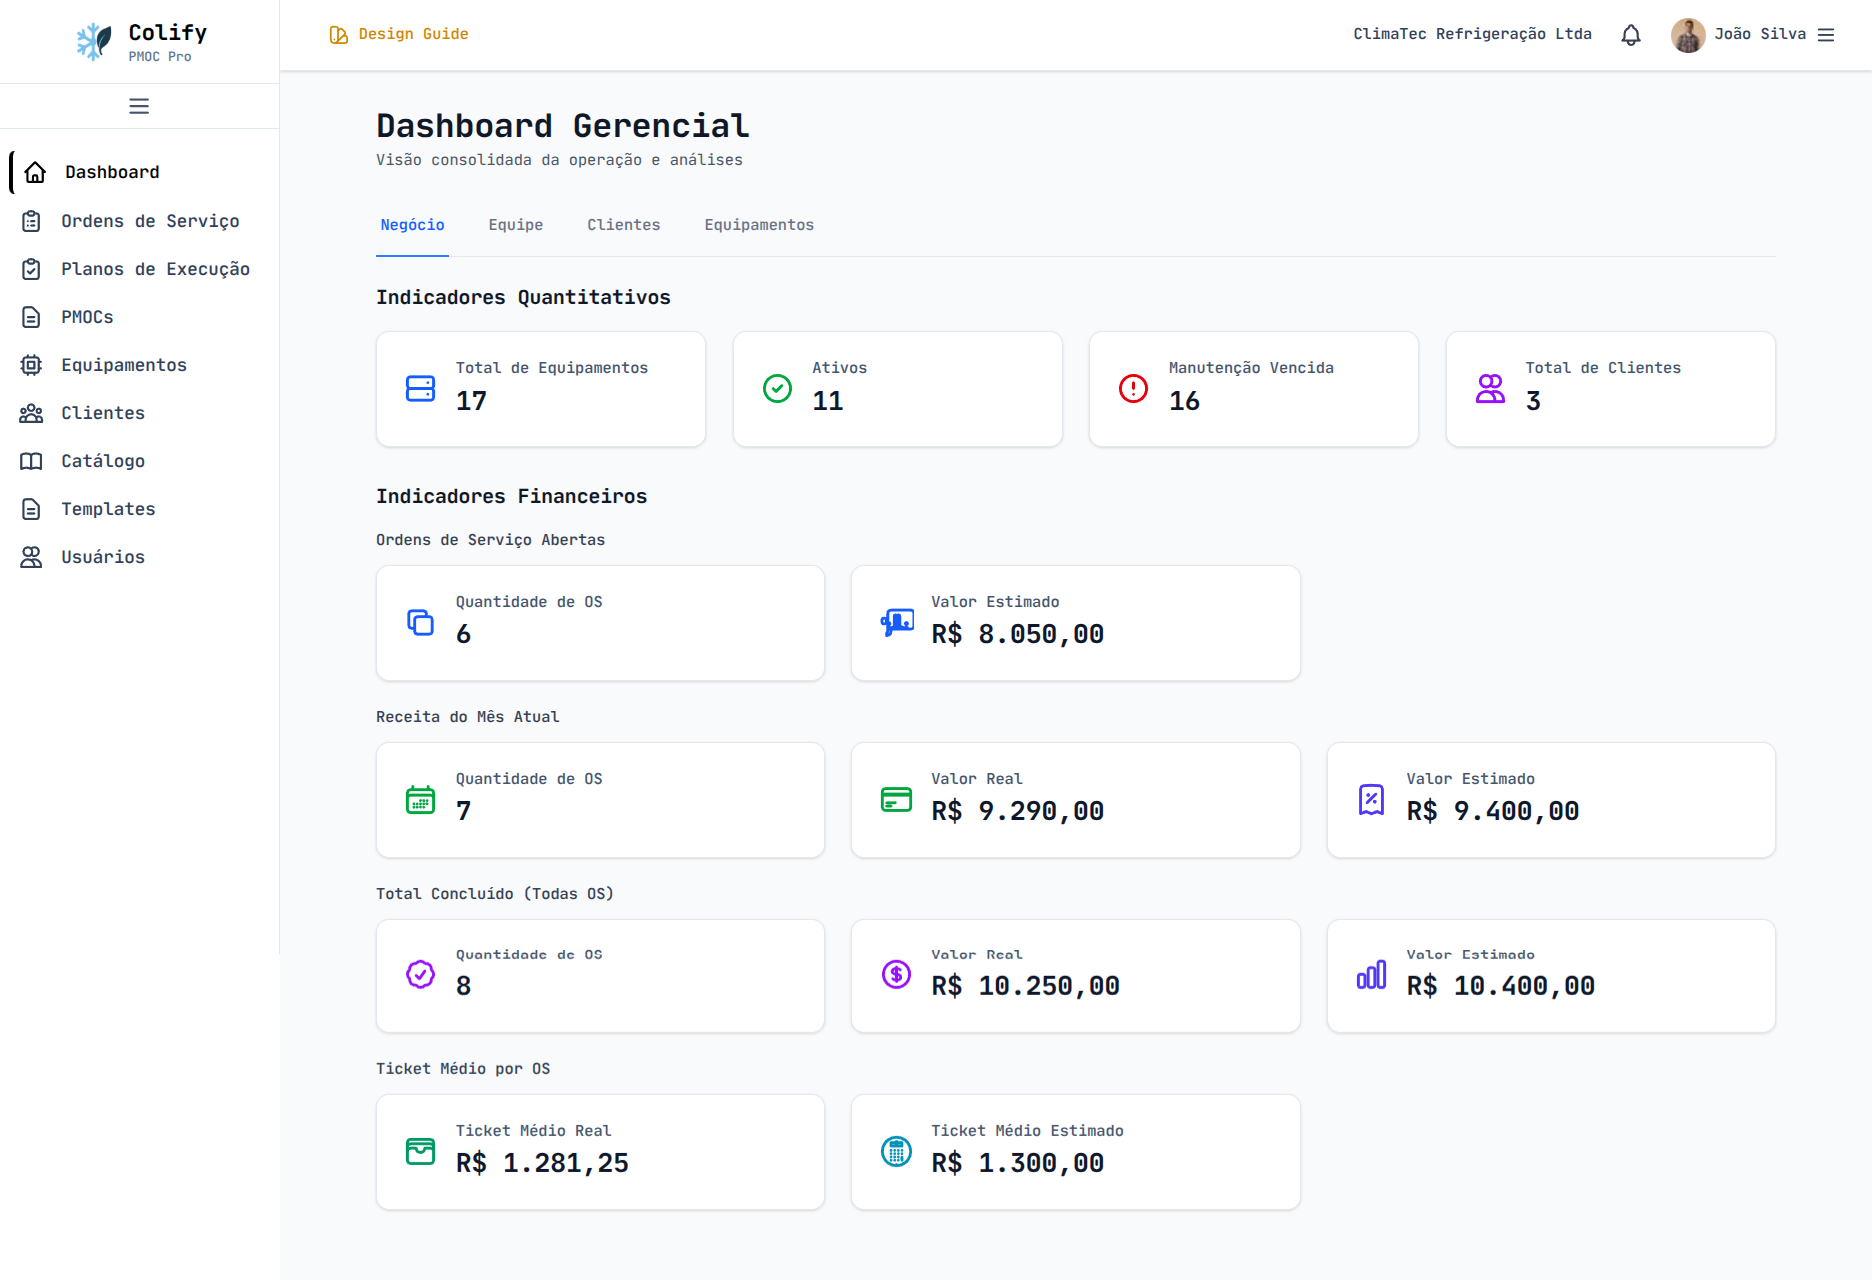Viewport: 1872px width, 1282px height.
Task: Click the Usuários icon in the sidebar
Action: [x=31, y=557]
